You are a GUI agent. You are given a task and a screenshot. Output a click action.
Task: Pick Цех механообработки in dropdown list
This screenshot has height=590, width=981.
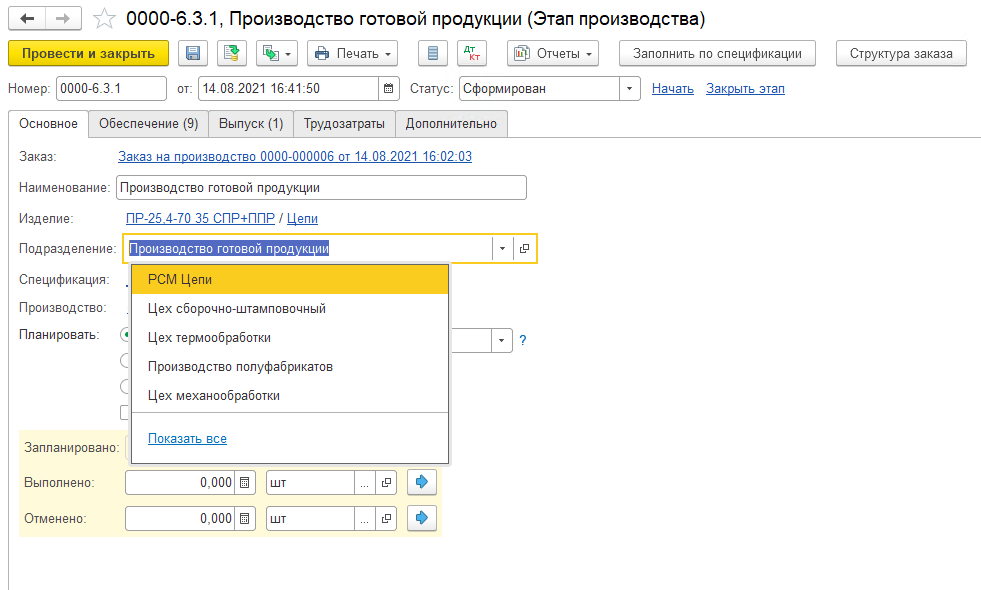pyautogui.click(x=290, y=395)
